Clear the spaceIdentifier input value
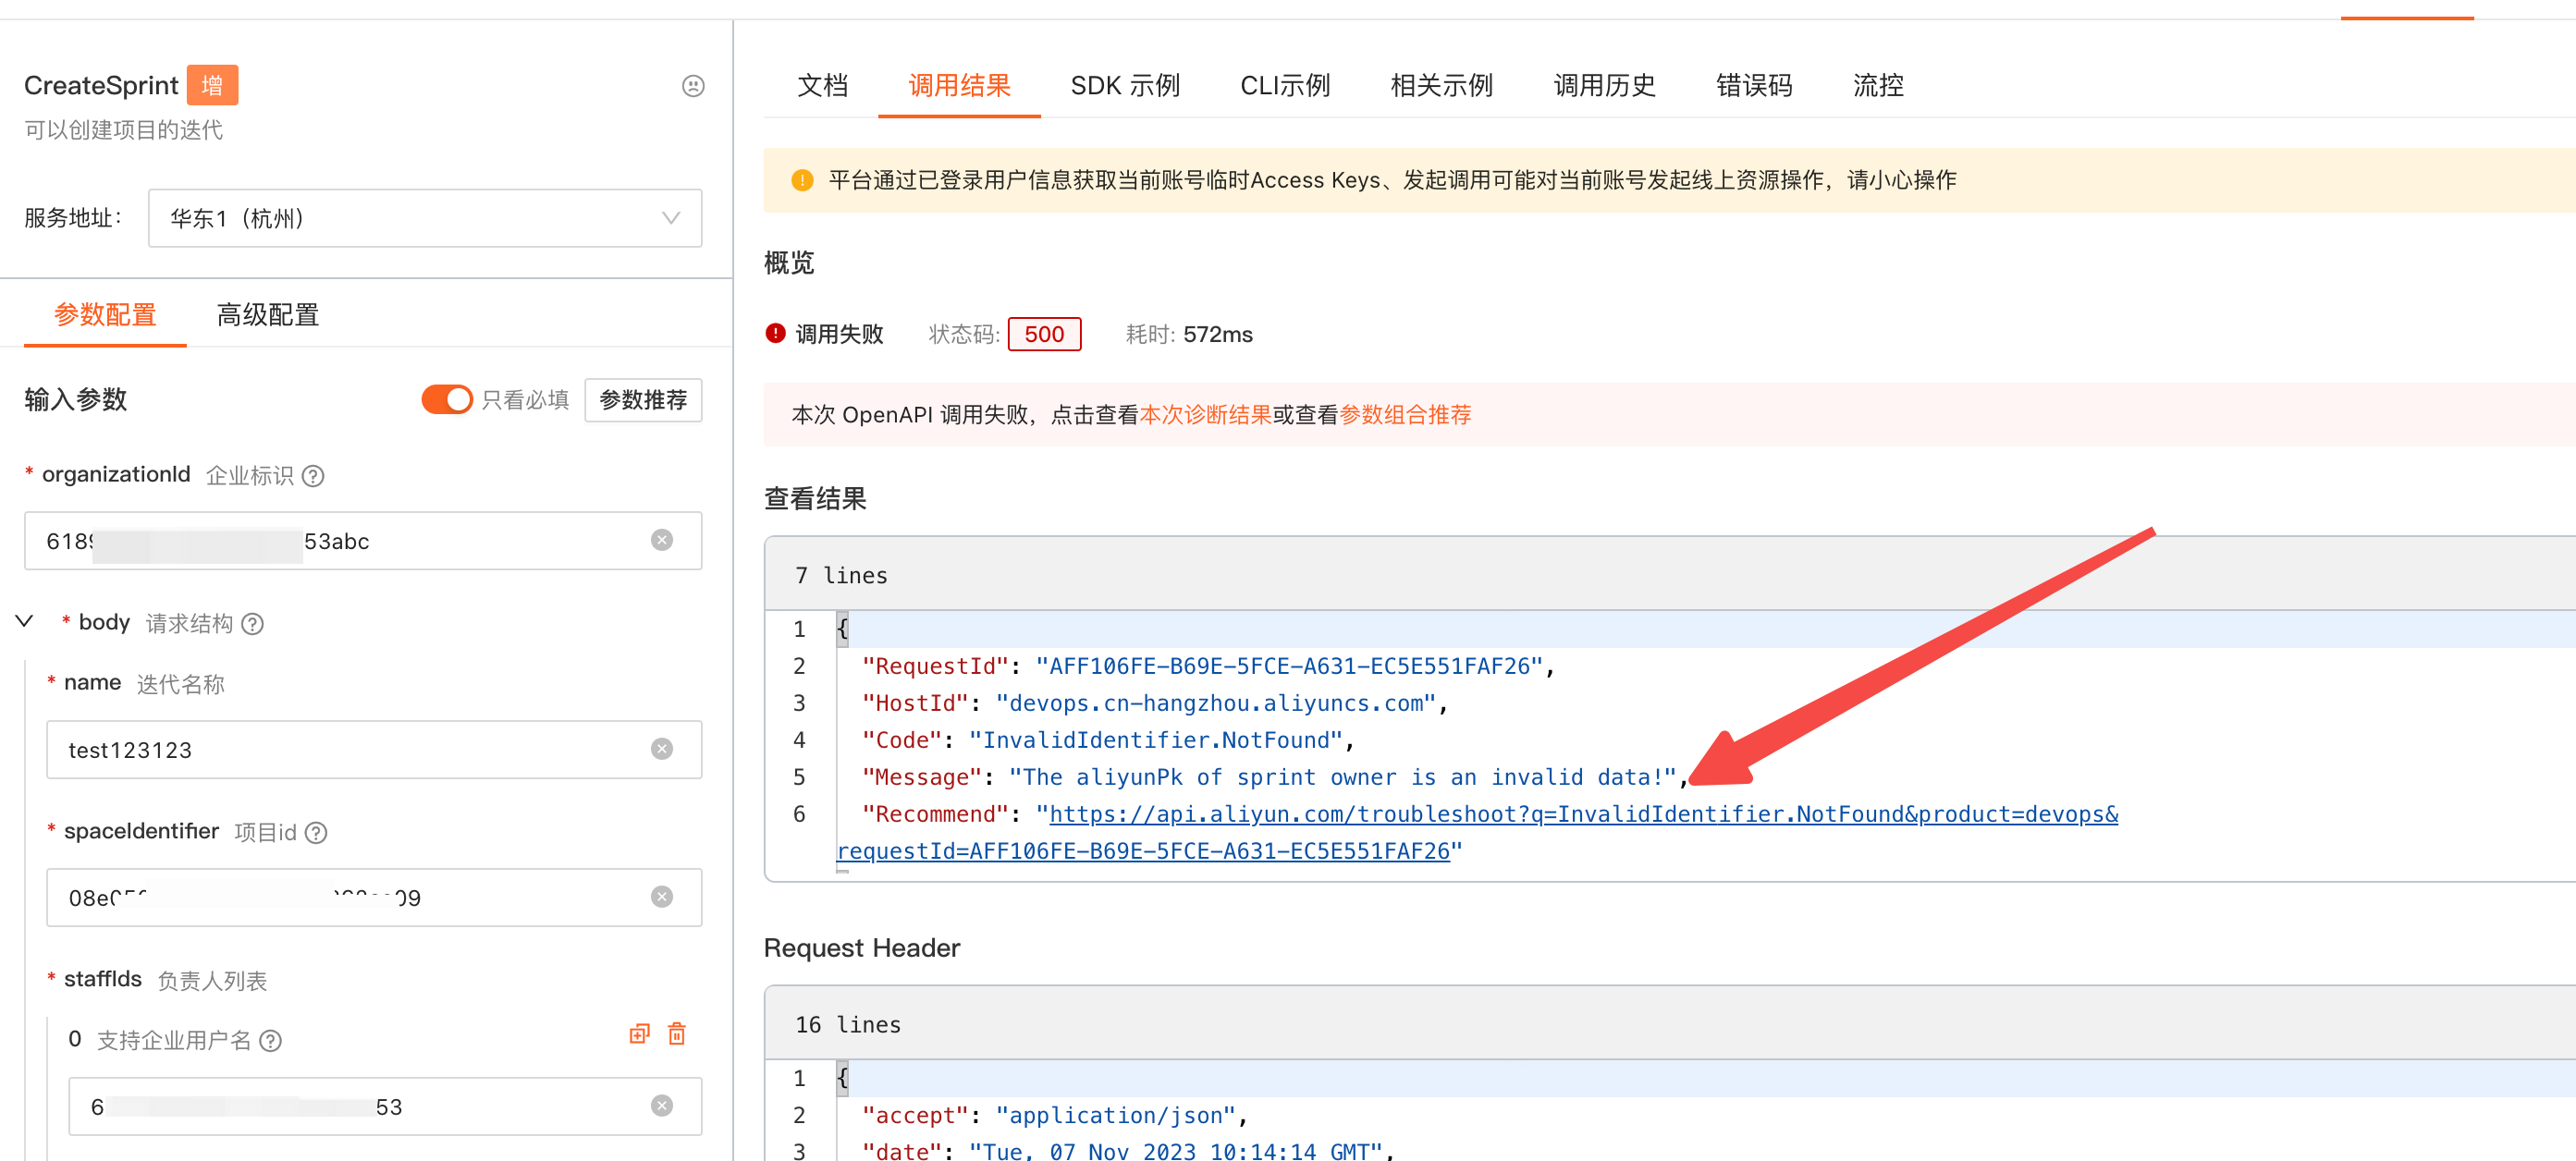This screenshot has width=2576, height=1161. pos(661,897)
